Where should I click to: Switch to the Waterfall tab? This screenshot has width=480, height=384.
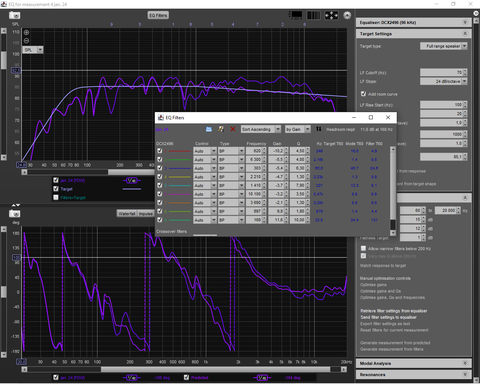127,213
